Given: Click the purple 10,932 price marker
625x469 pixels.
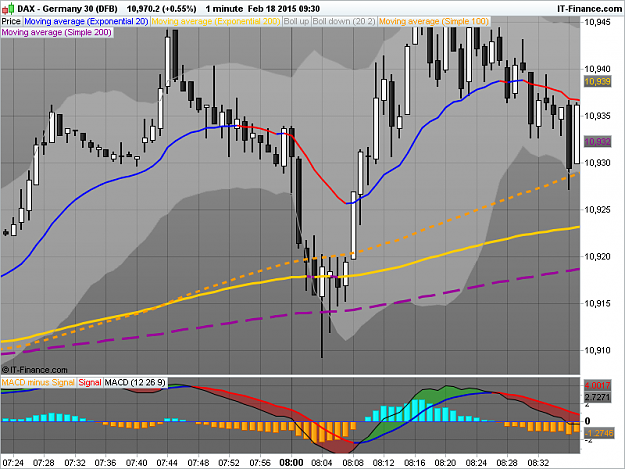Looking at the screenshot, I should tap(597, 141).
